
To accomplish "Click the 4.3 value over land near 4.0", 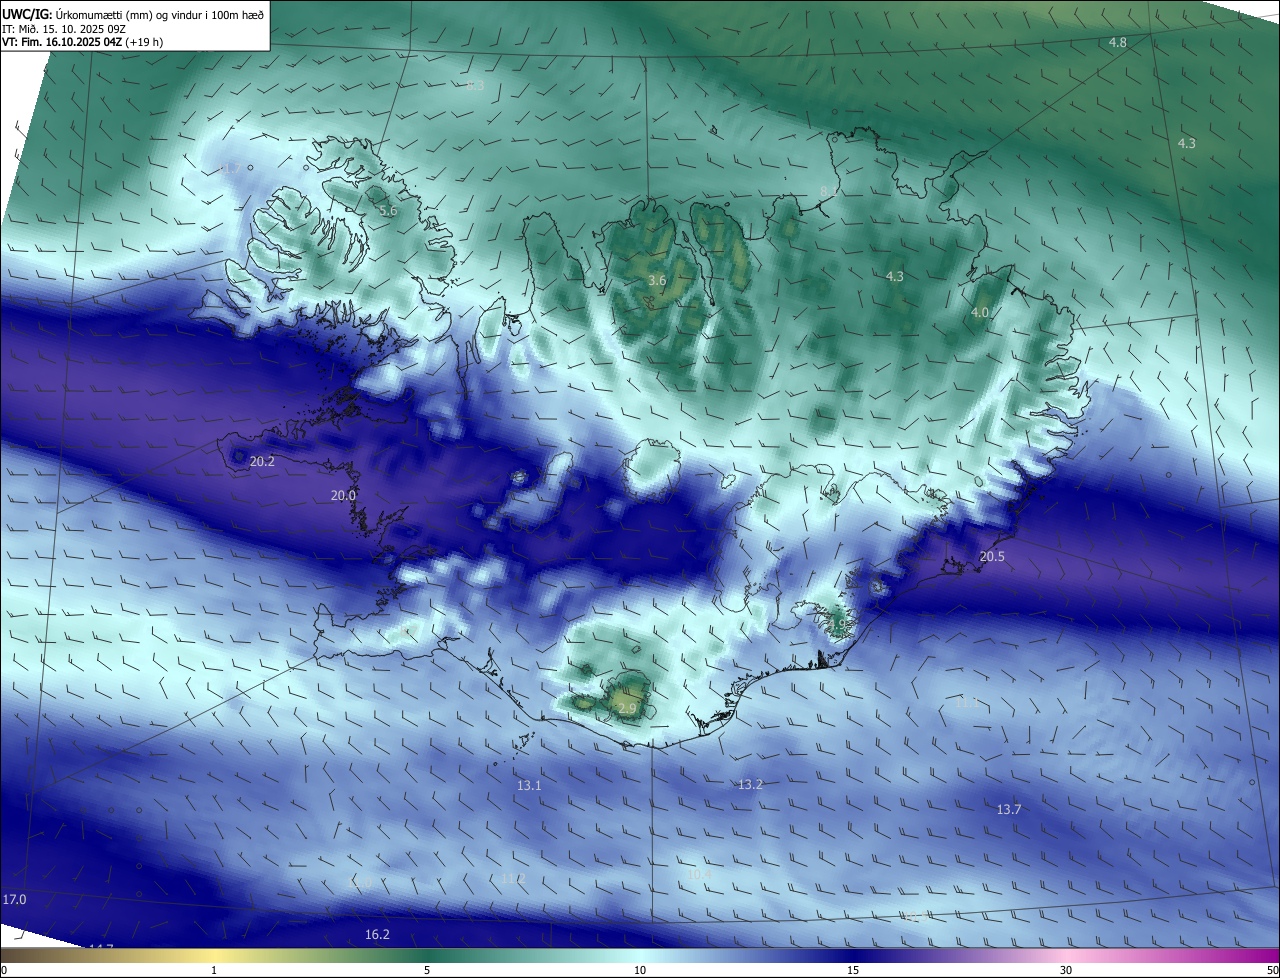I will tap(895, 276).
